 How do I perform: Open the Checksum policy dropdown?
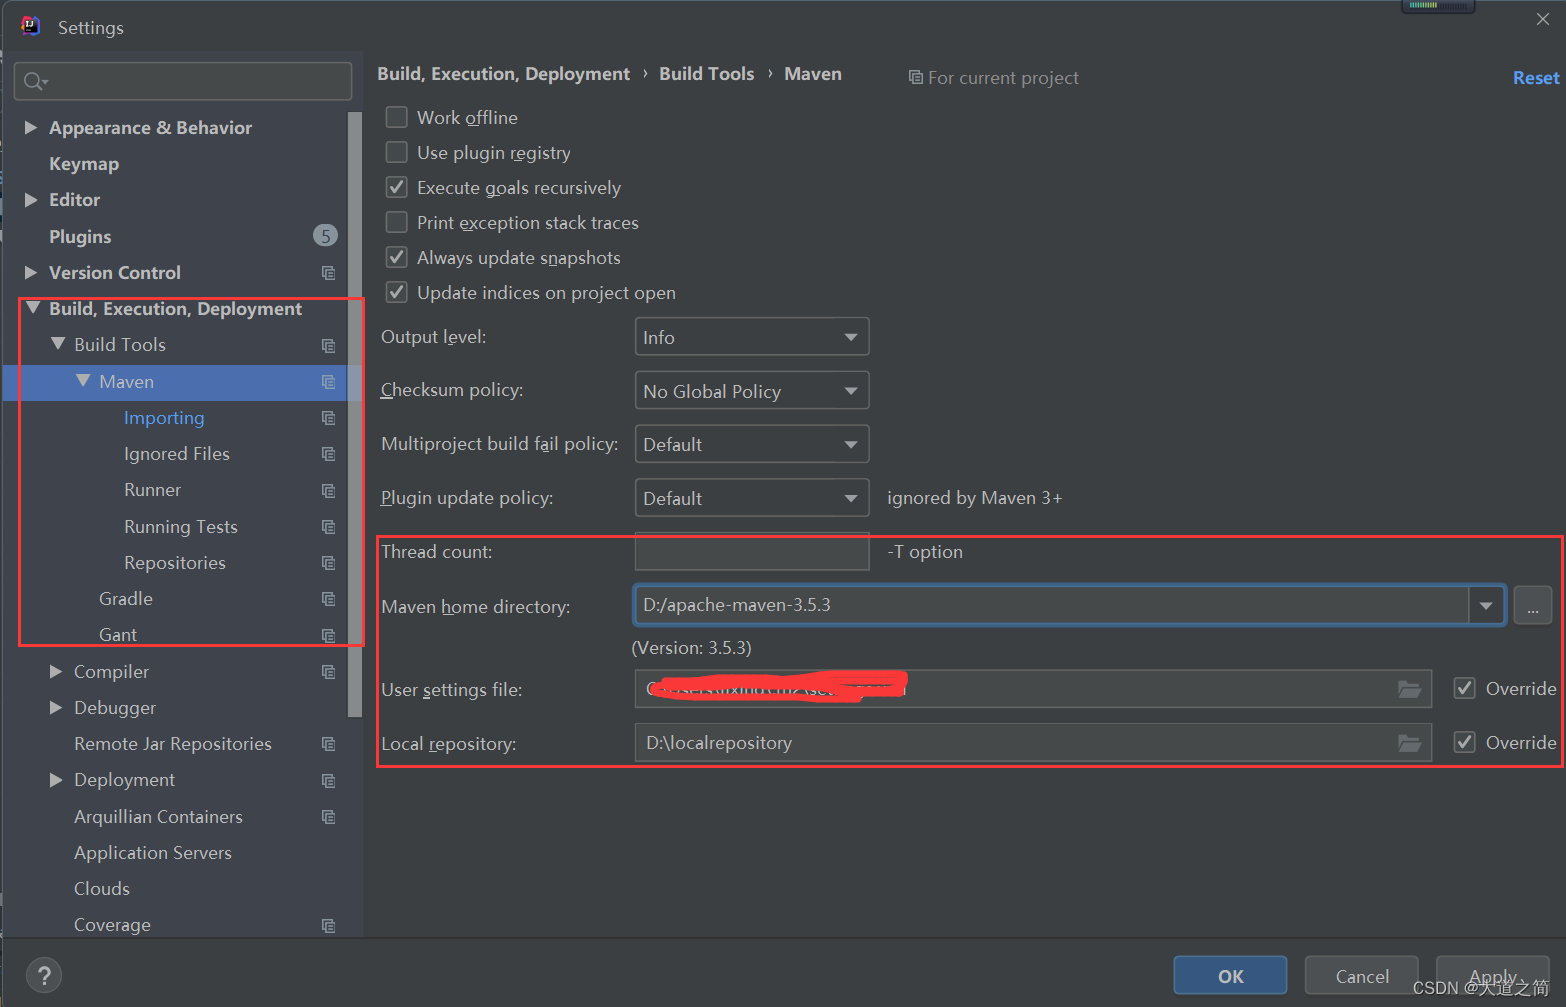pyautogui.click(x=752, y=391)
